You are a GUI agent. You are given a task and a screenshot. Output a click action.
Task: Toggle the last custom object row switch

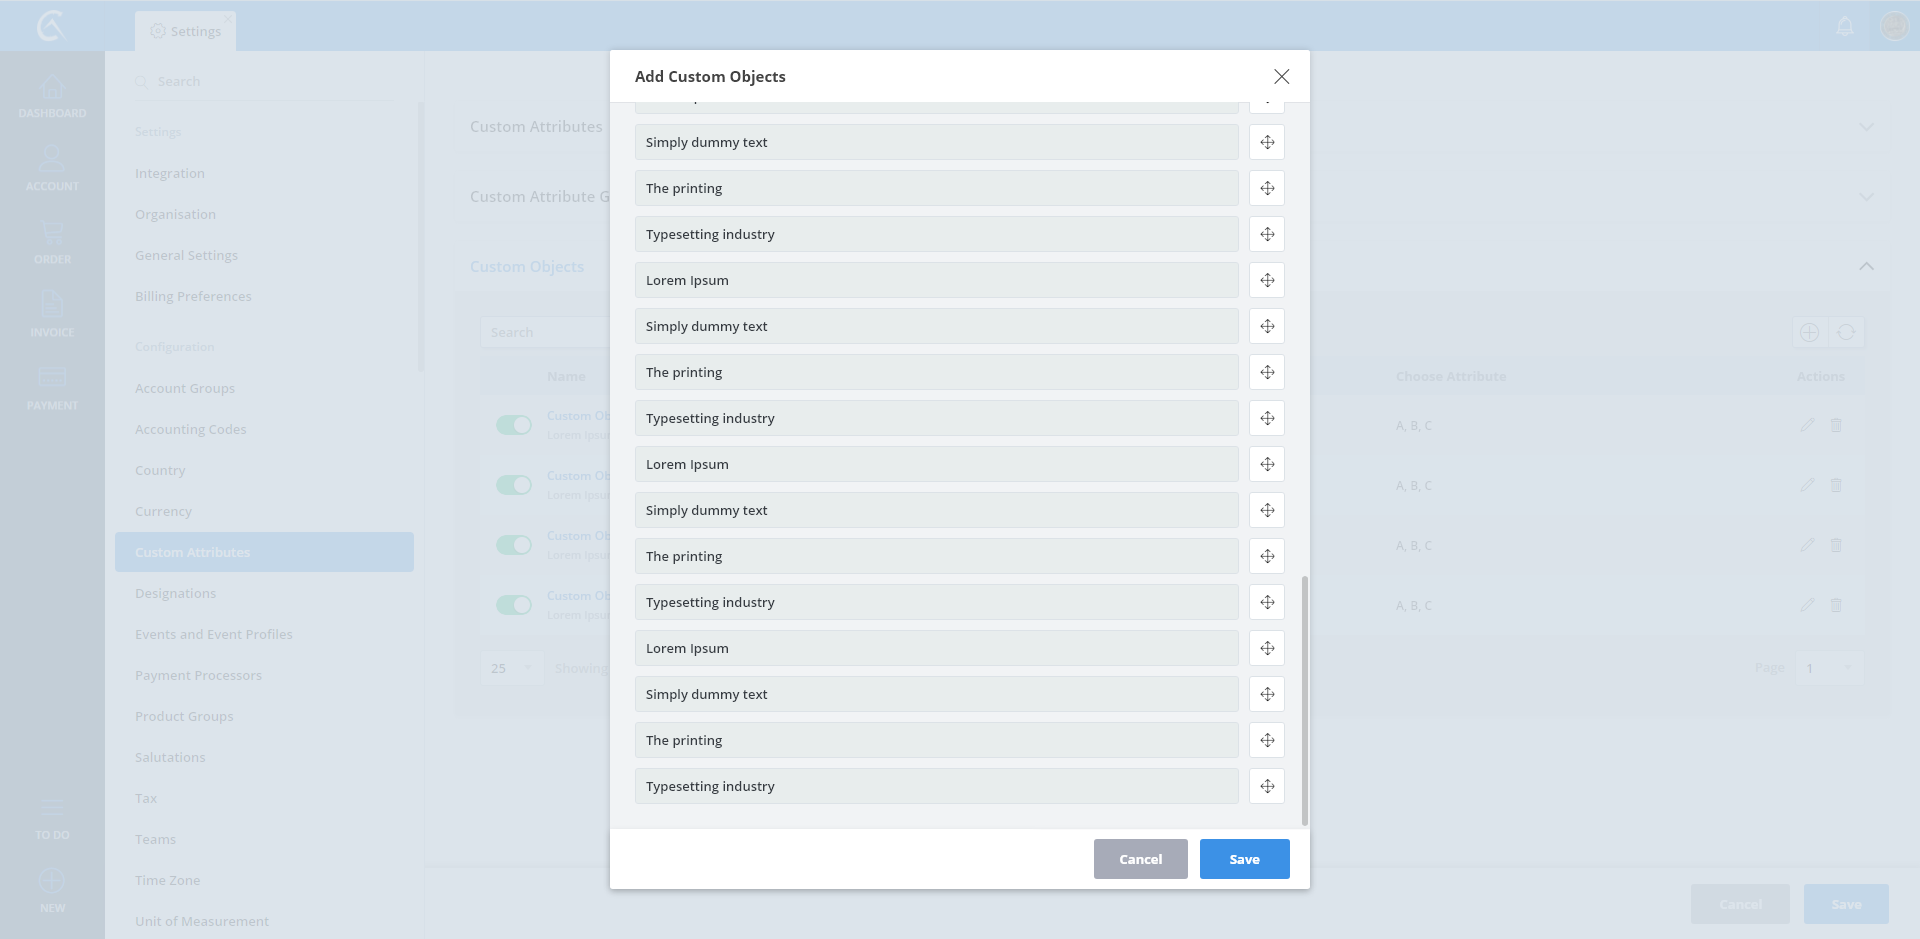514,605
